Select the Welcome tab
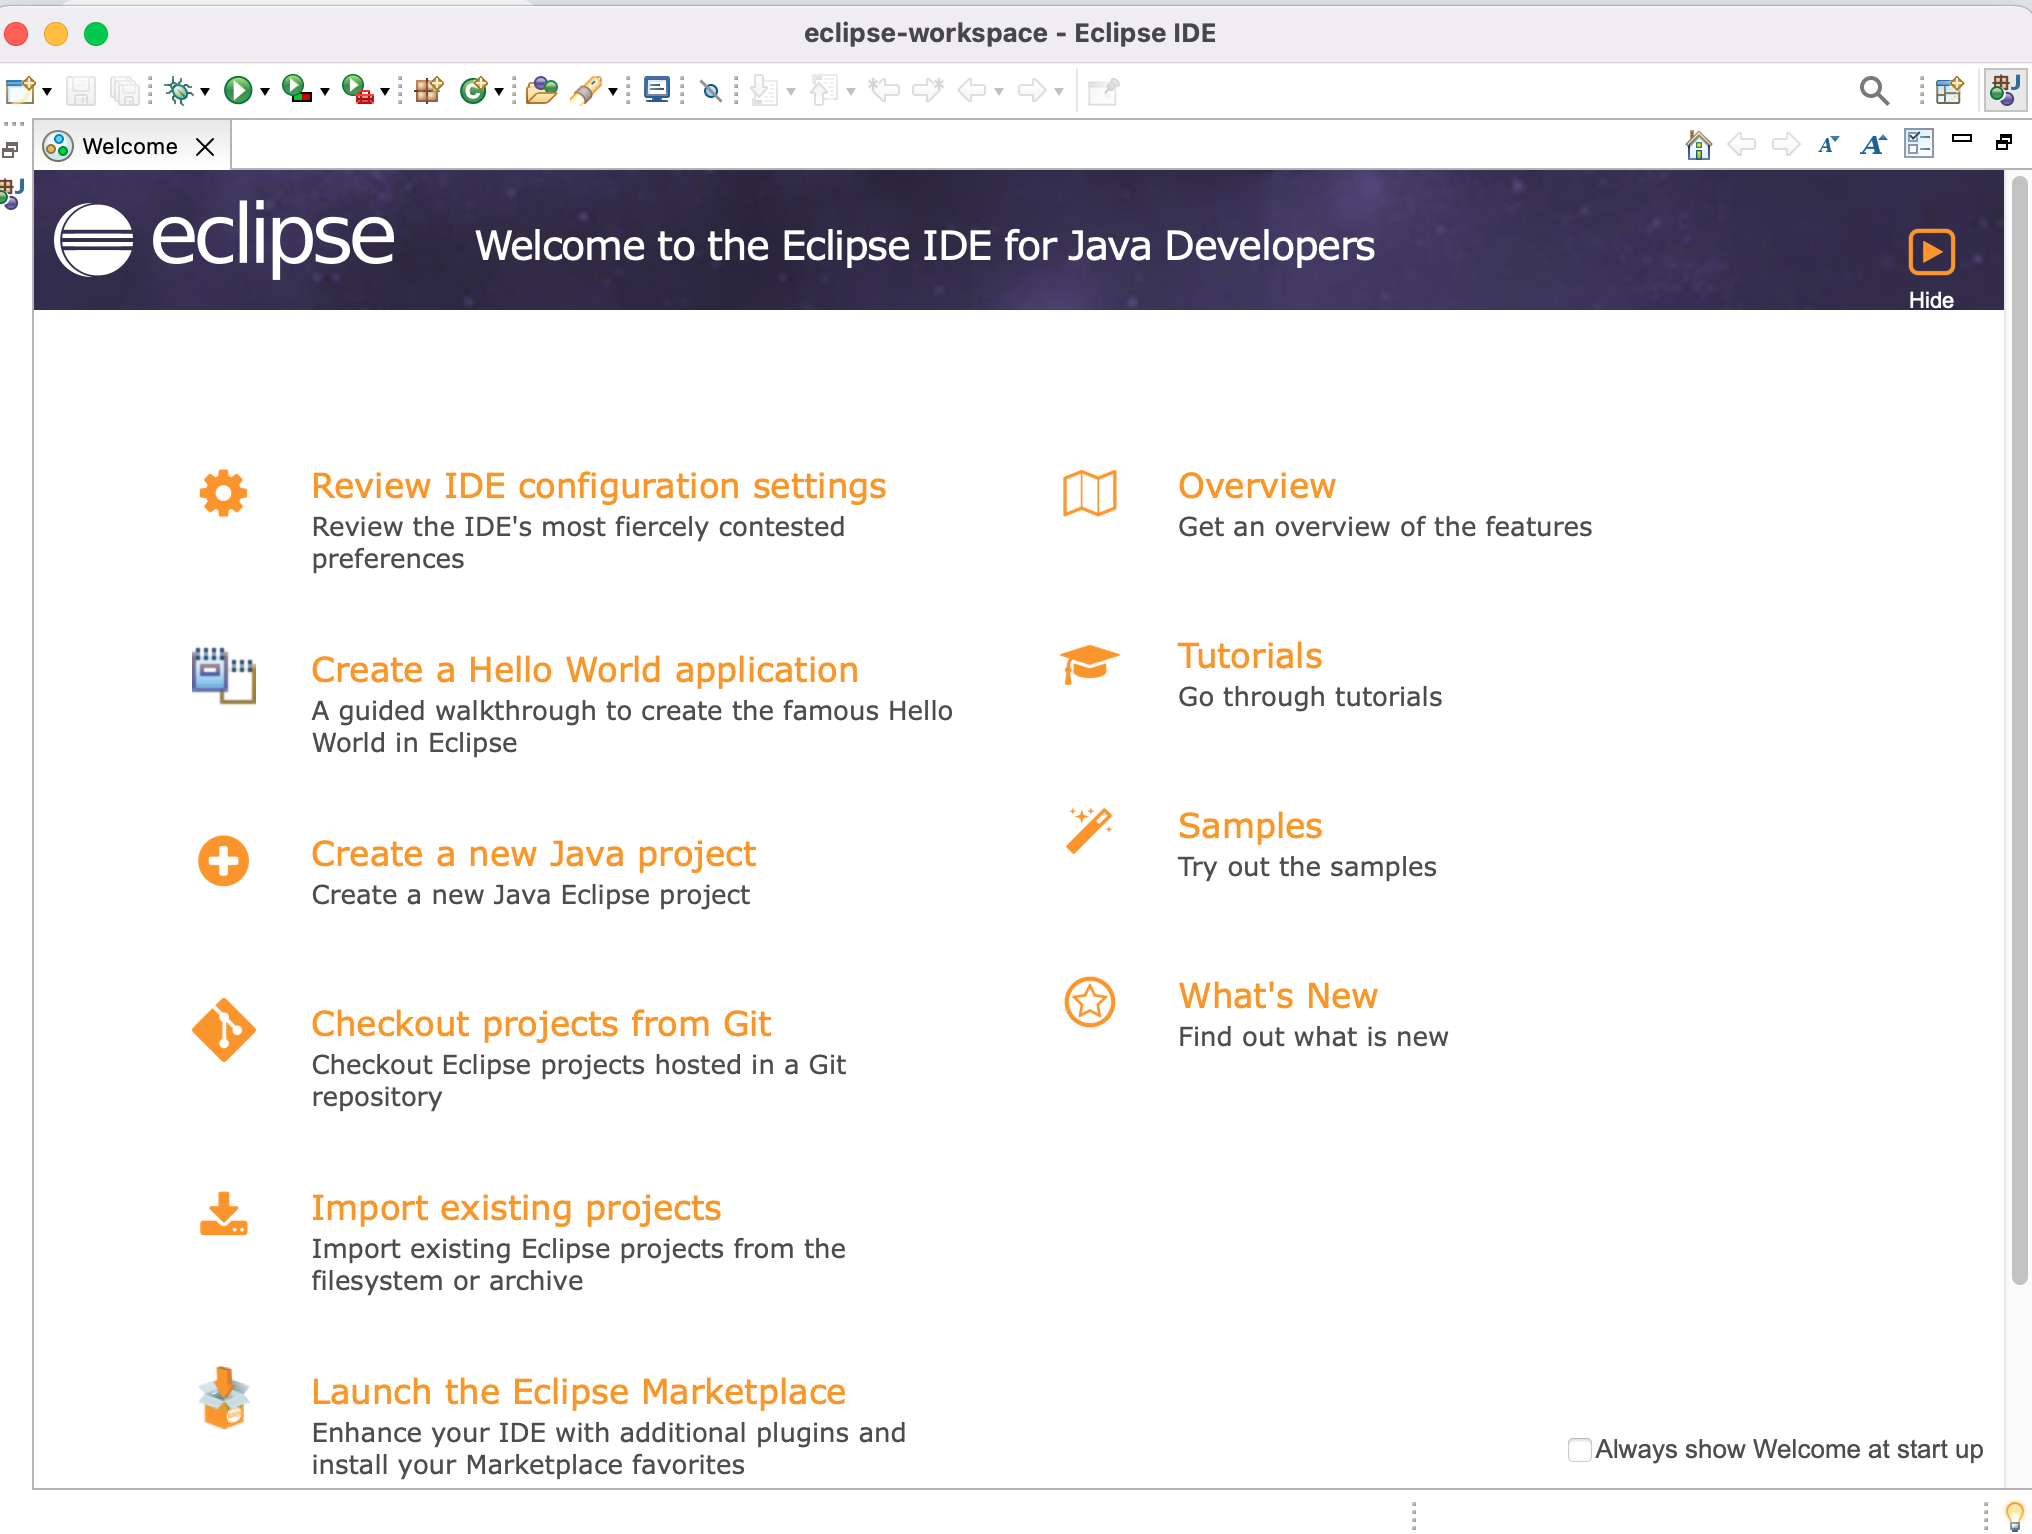Image resolution: width=2032 pixels, height=1534 pixels. pyautogui.click(x=129, y=146)
